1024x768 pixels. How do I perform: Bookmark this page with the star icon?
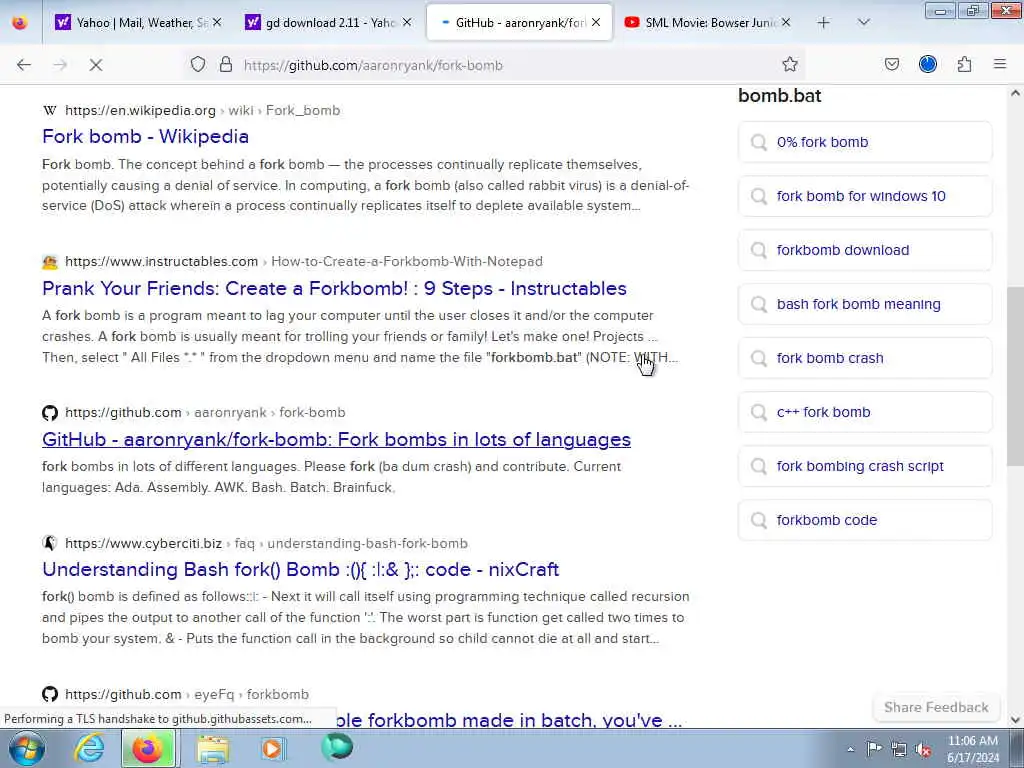(790, 65)
